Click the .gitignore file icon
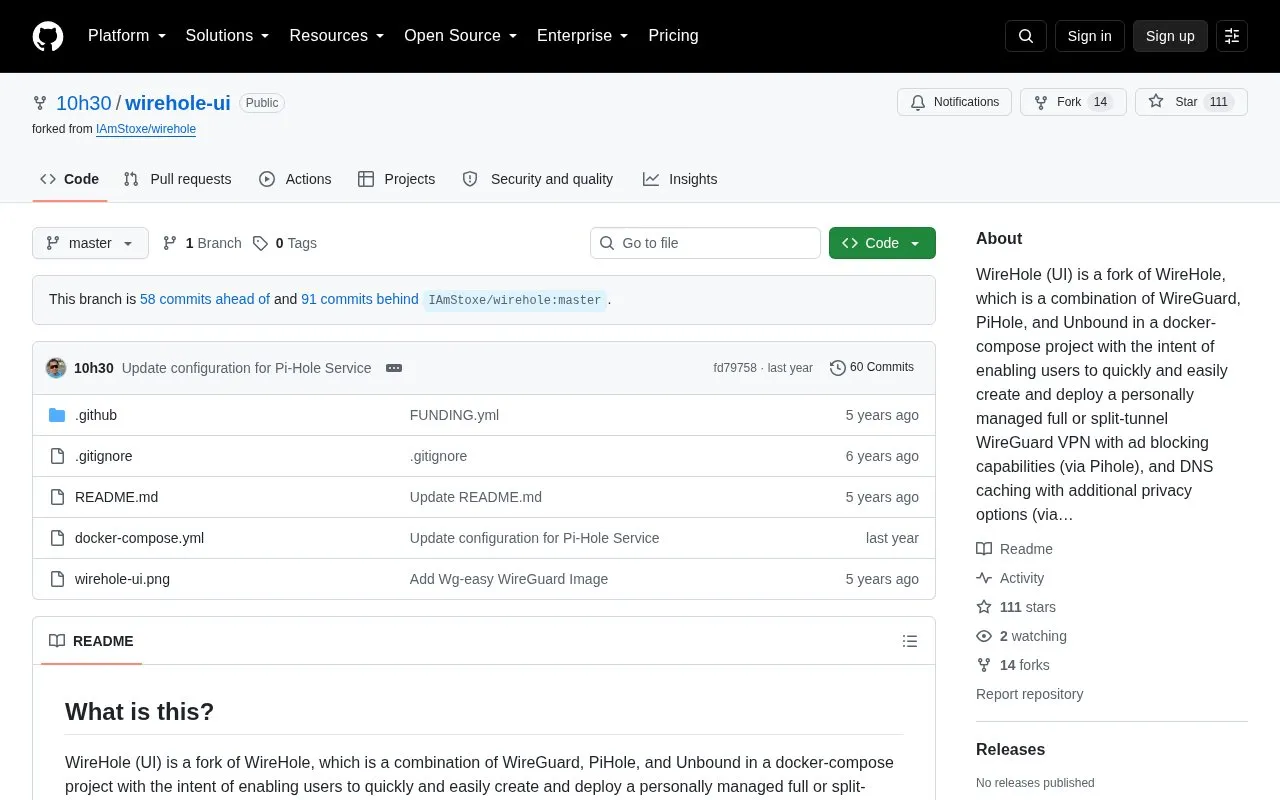This screenshot has width=1280, height=800. coord(57,456)
